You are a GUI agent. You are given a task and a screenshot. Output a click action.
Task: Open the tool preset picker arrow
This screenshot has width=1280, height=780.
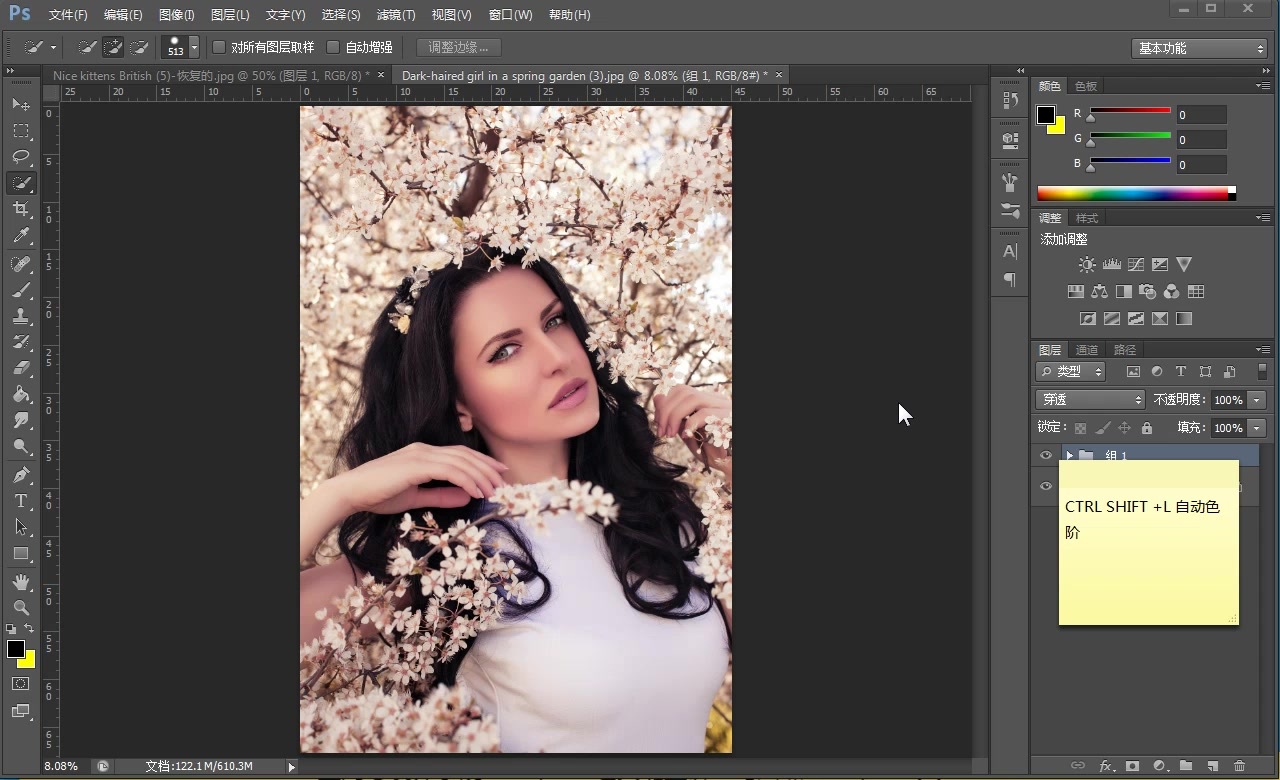coord(53,47)
